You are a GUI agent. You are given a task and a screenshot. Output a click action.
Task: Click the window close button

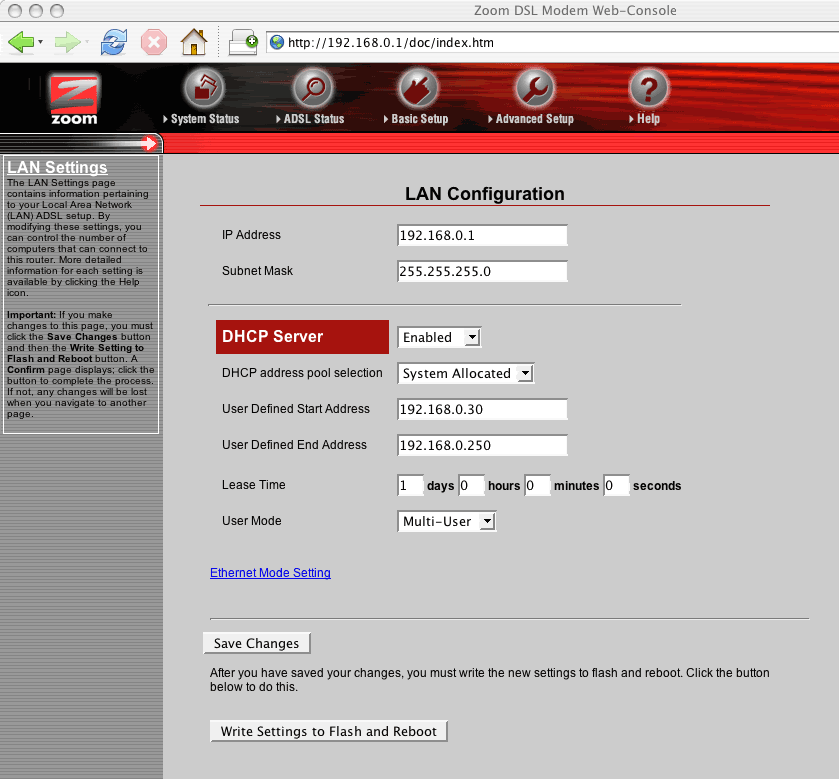(15, 11)
